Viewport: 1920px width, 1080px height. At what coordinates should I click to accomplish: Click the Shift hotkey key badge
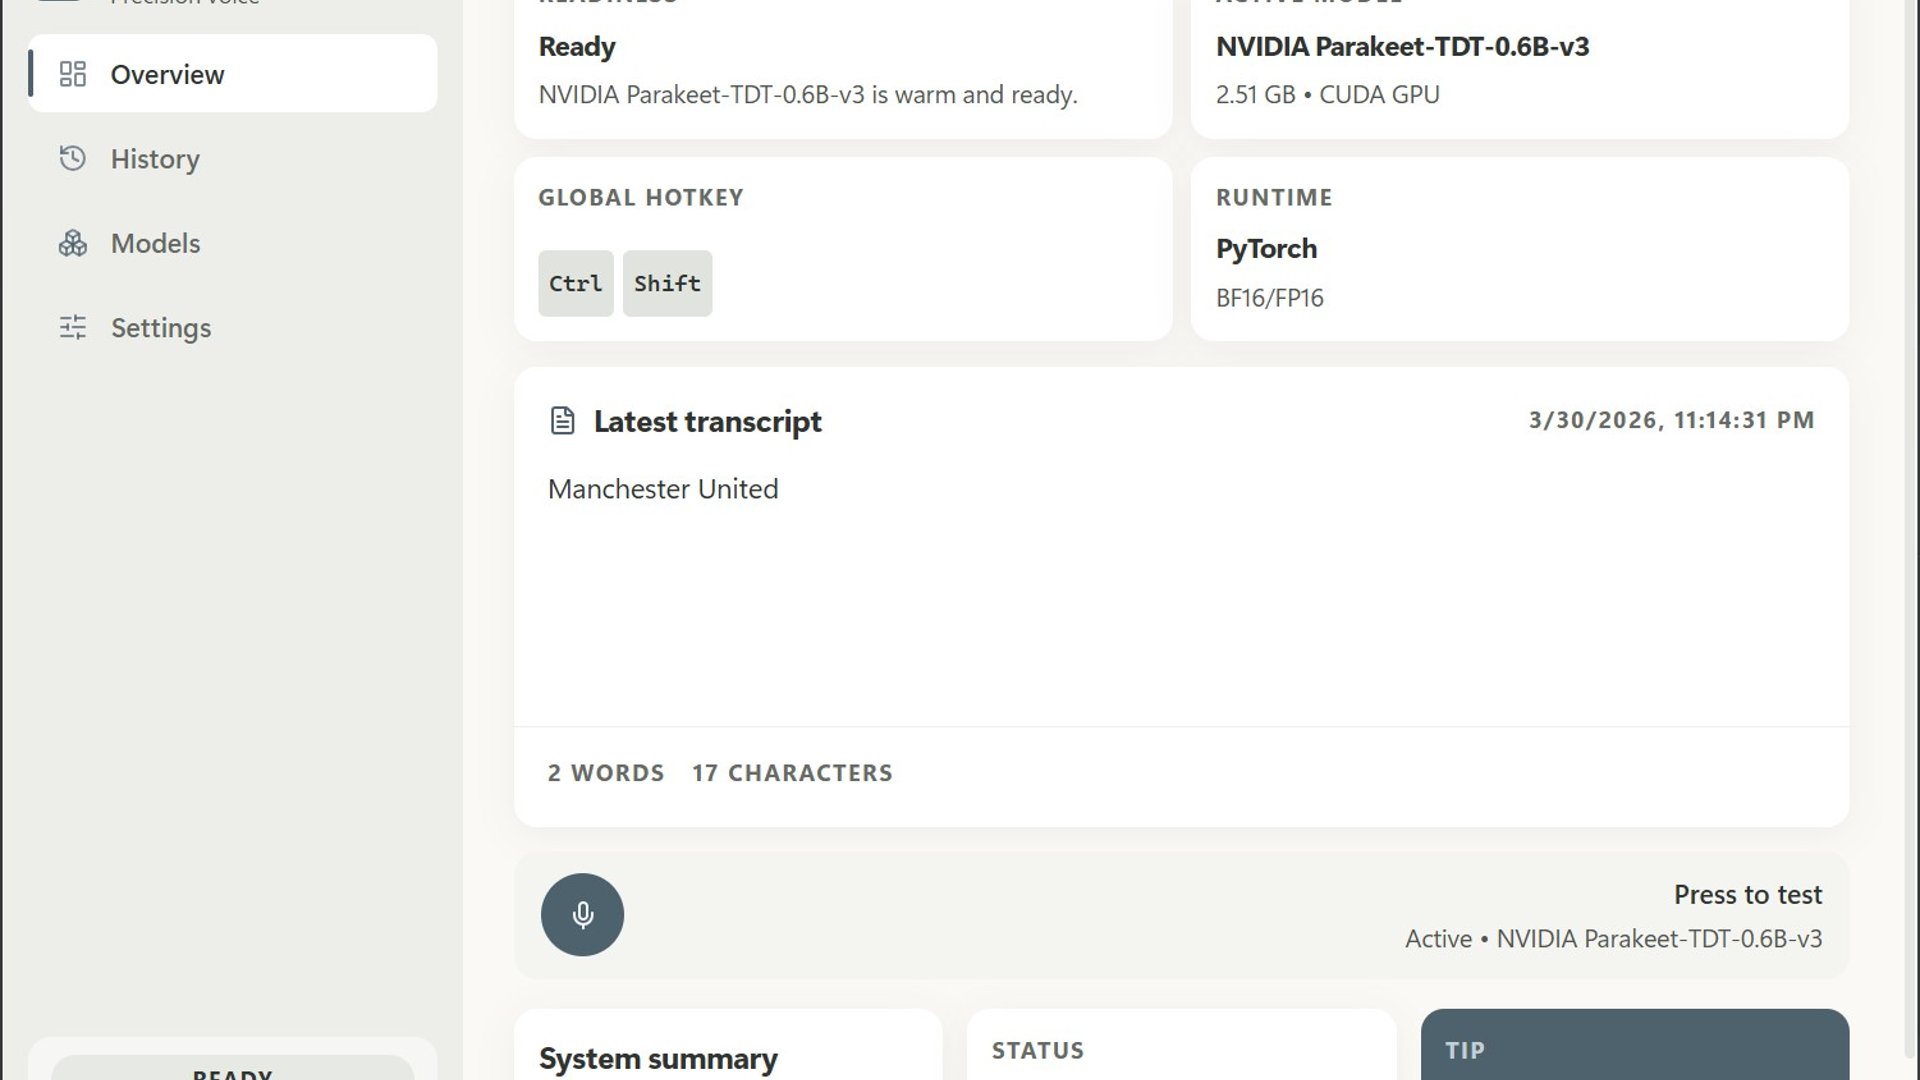pos(667,284)
